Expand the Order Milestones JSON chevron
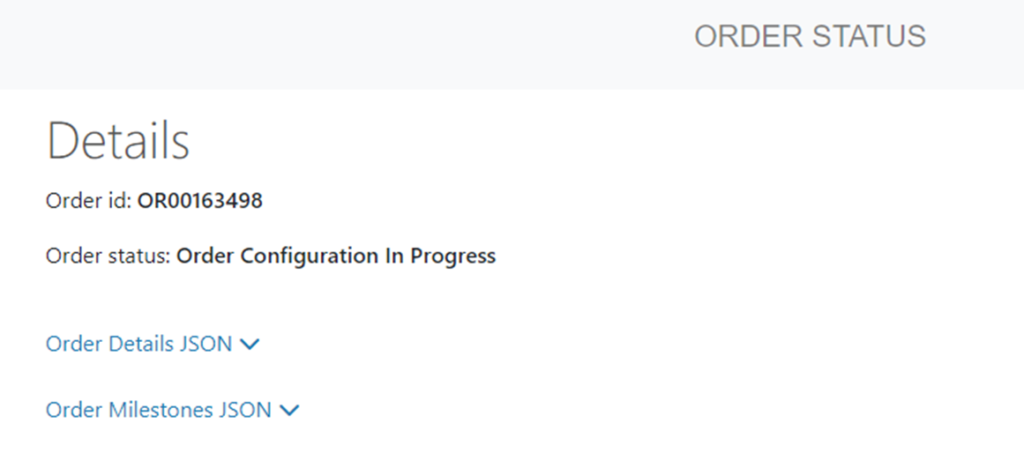This screenshot has width=1024, height=453. point(290,410)
